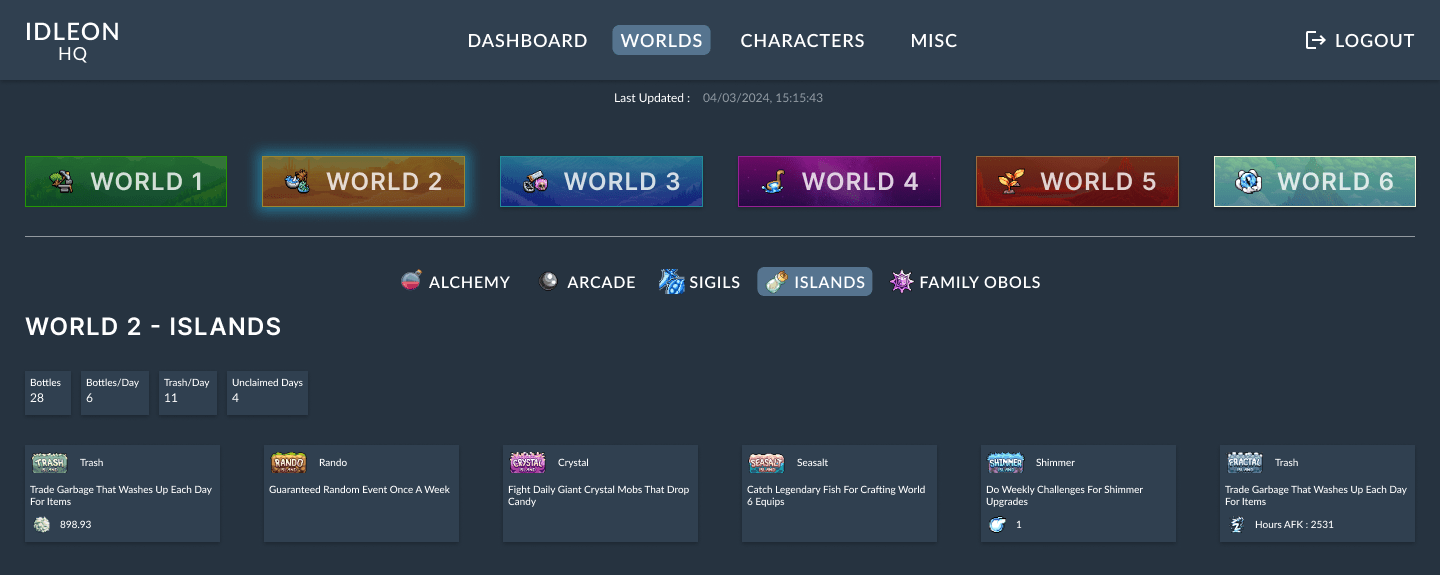The width and height of the screenshot is (1440, 575).
Task: Open the Misc menu item
Action: (933, 41)
